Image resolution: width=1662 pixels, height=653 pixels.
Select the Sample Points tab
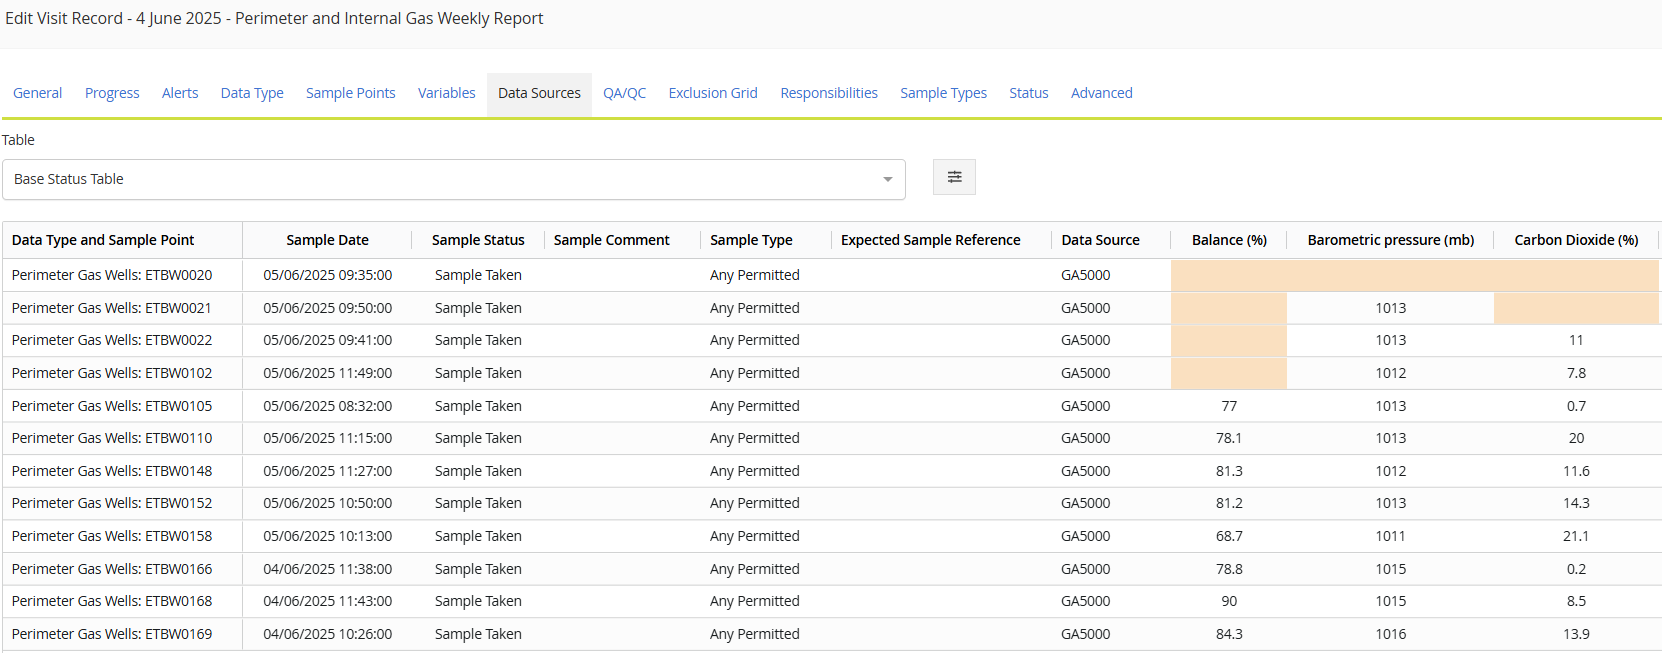coord(350,93)
